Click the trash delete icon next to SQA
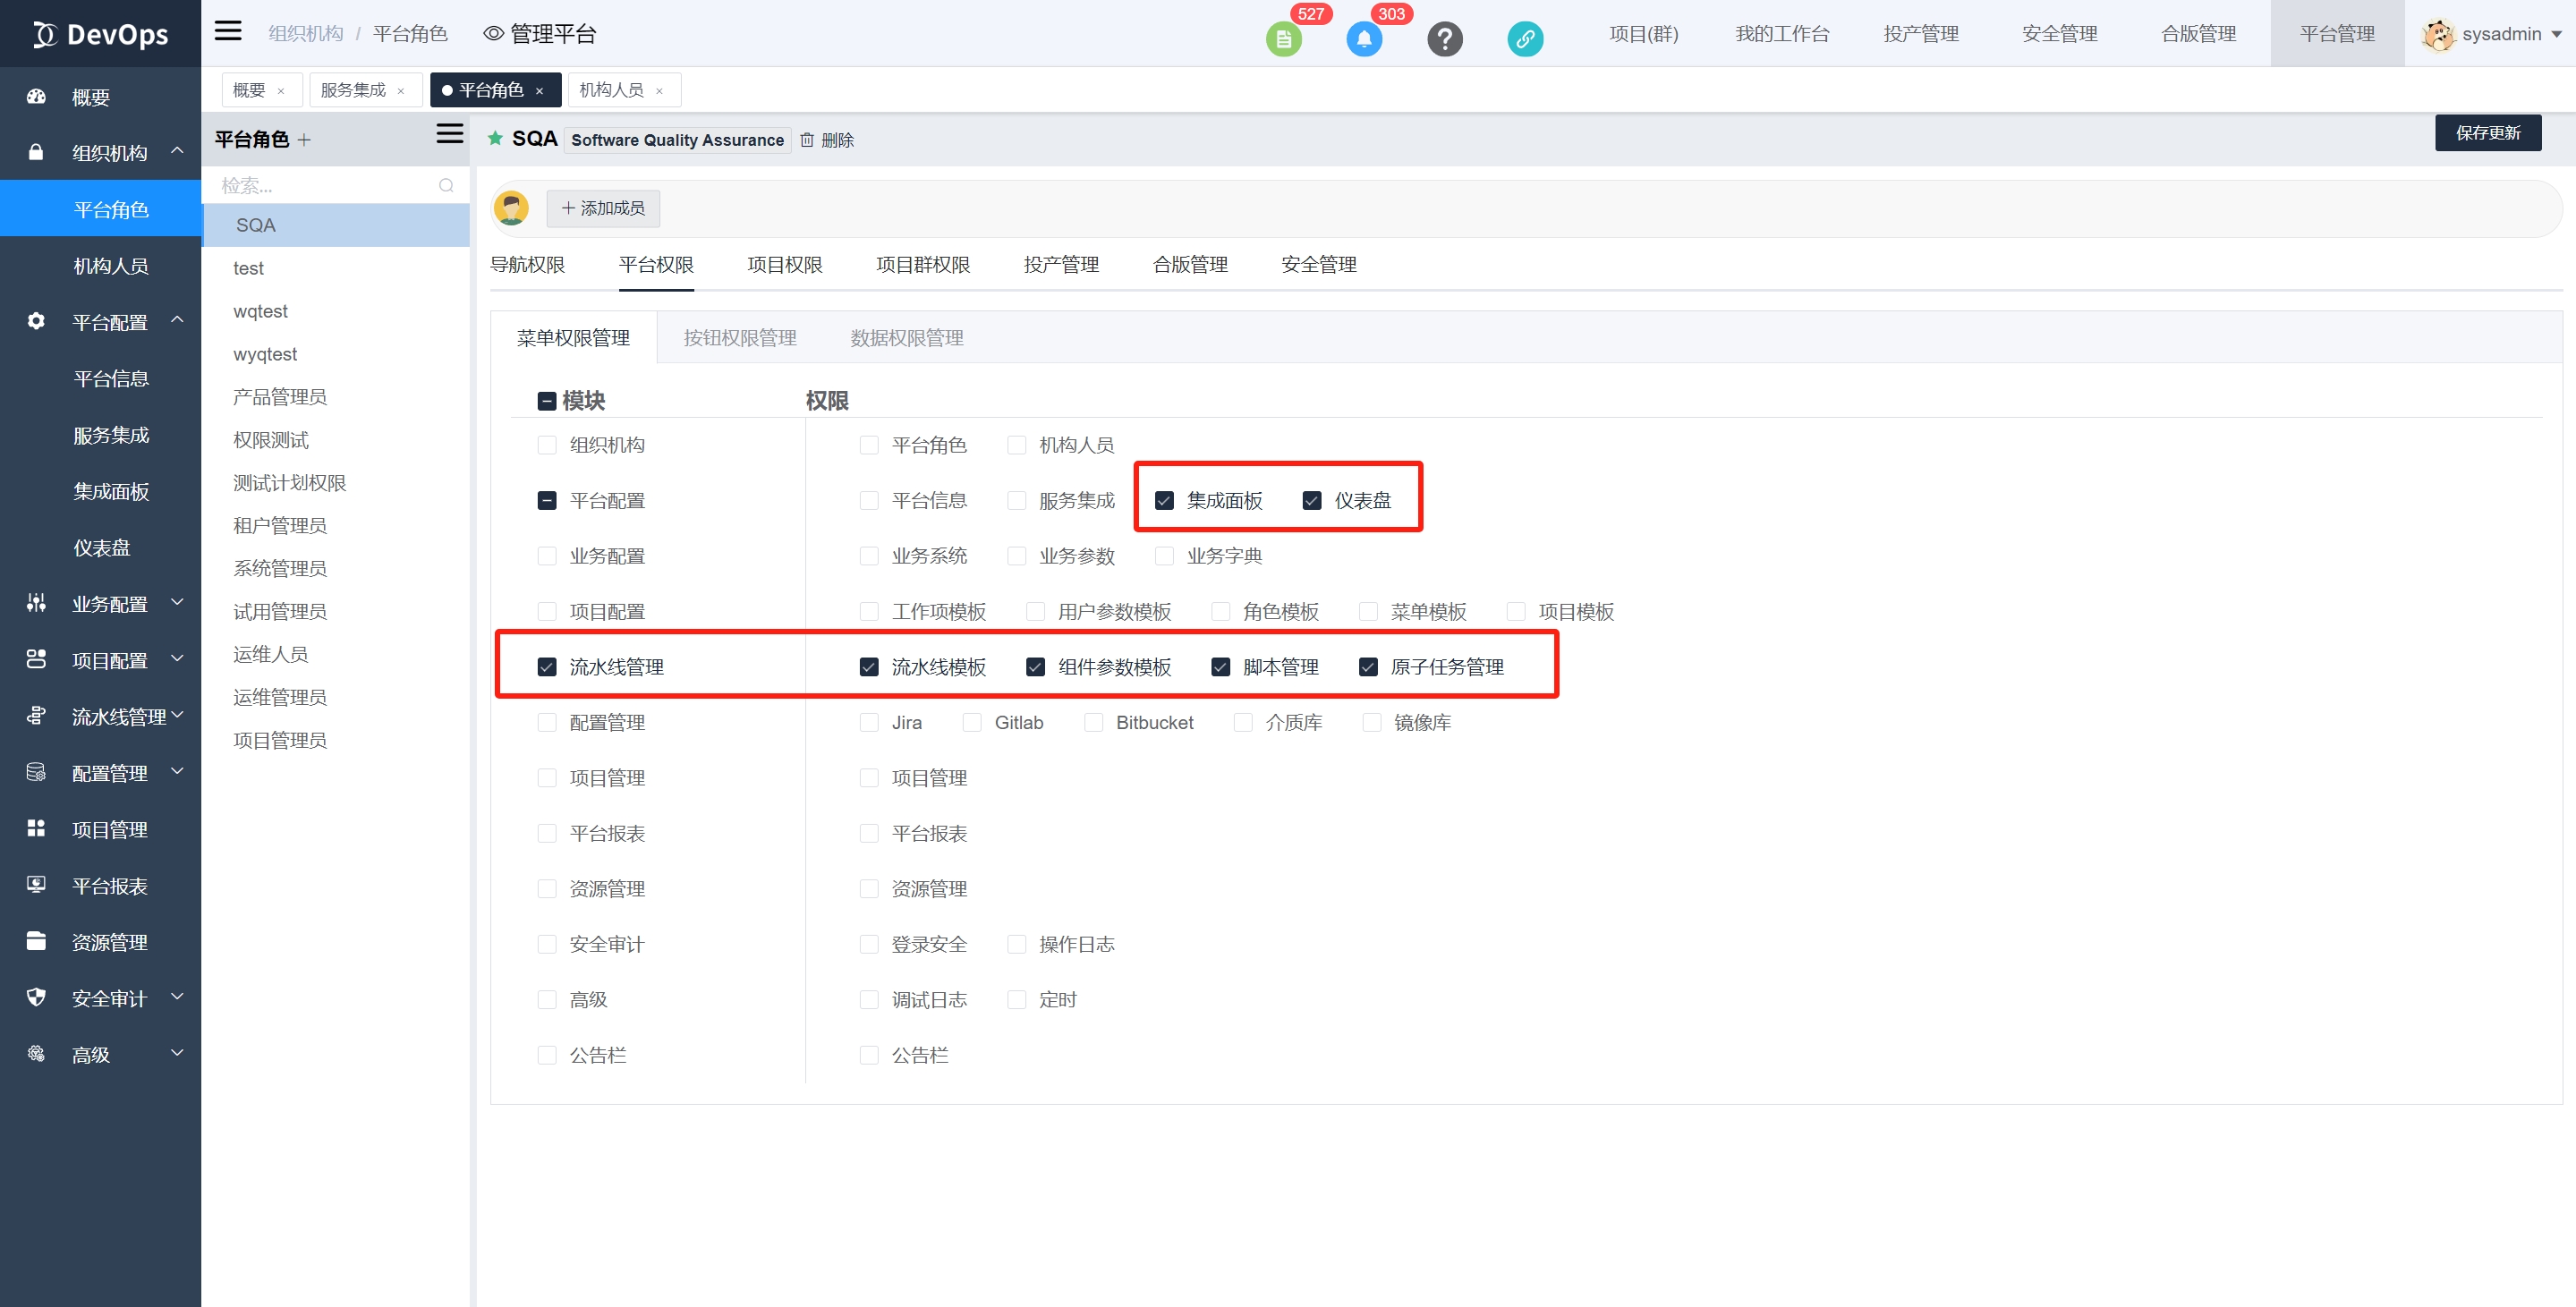 tap(807, 140)
